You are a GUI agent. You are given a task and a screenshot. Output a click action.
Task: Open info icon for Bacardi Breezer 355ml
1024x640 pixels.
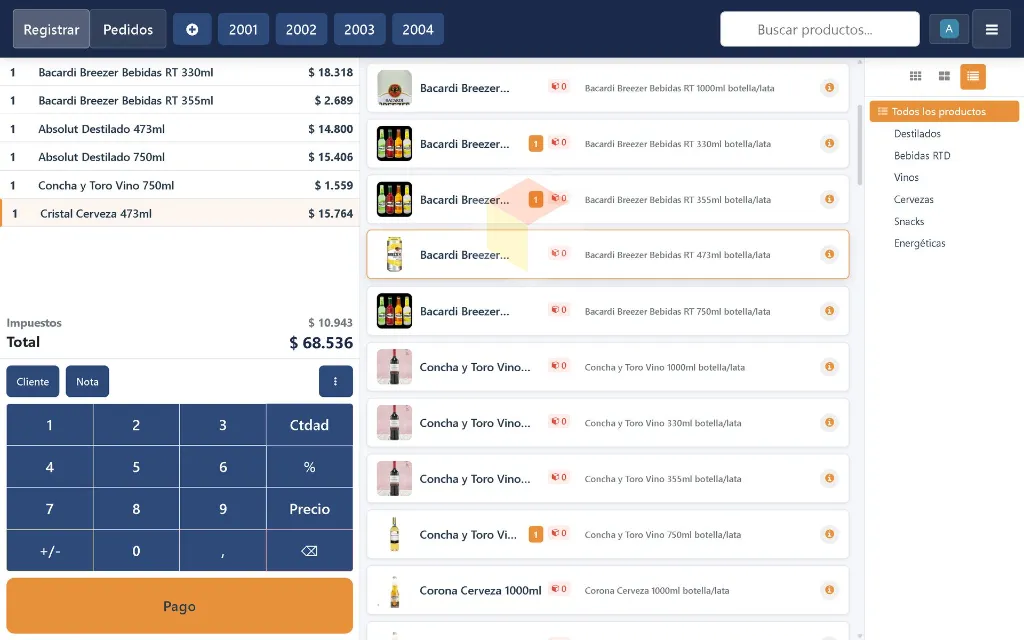[829, 199]
